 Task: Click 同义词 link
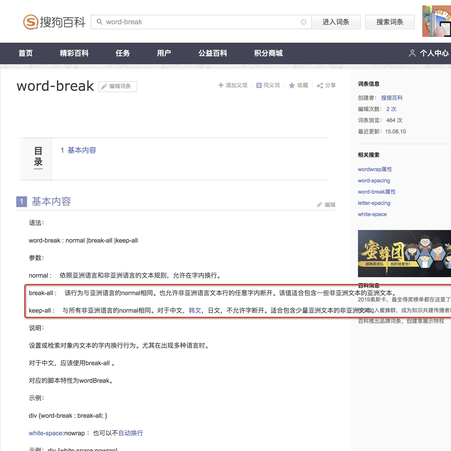click(272, 85)
